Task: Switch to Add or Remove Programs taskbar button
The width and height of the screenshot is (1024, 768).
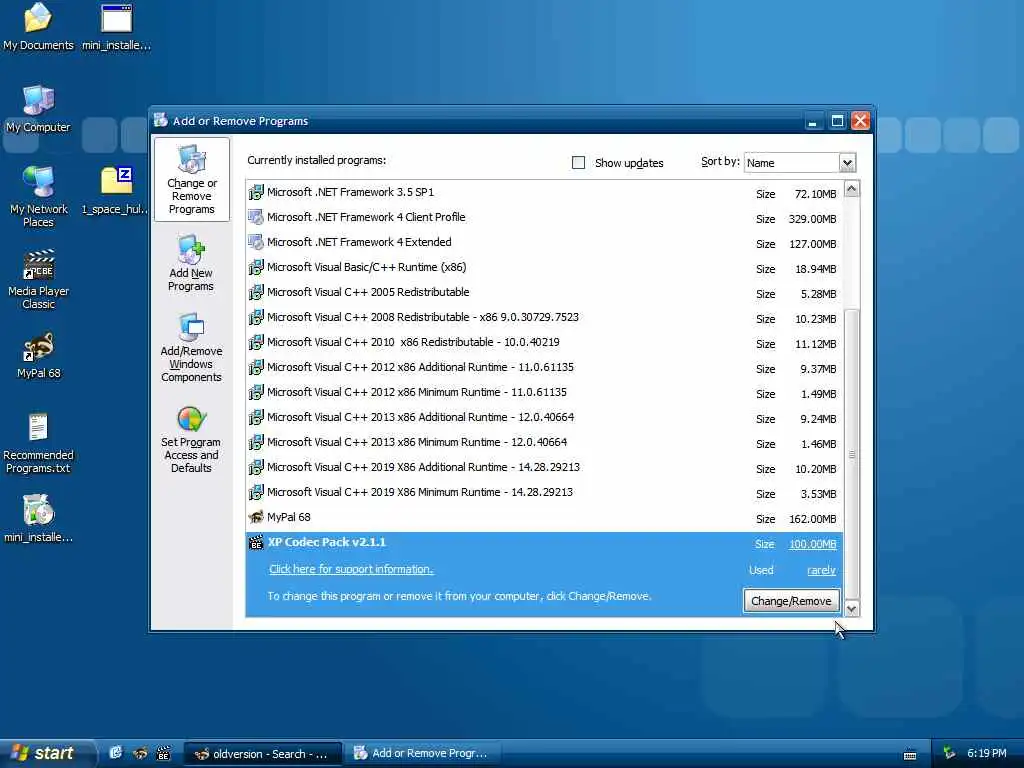Action: point(424,754)
